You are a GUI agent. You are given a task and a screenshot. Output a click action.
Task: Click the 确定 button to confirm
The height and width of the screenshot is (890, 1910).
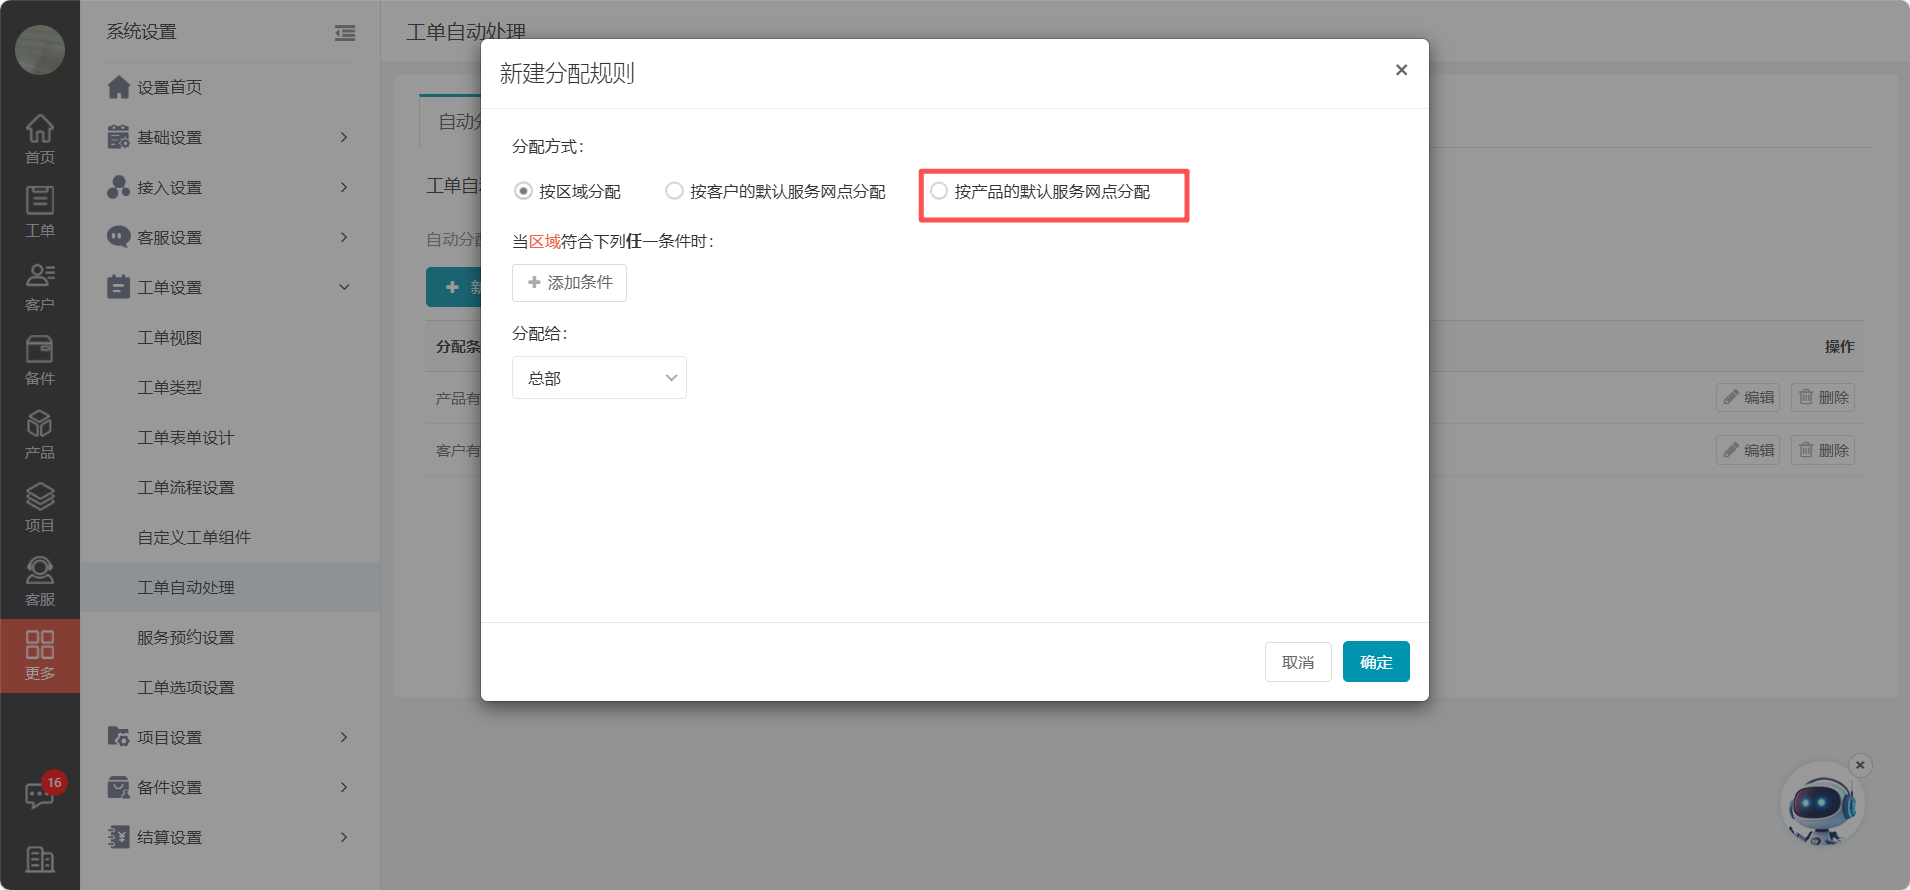click(x=1375, y=662)
